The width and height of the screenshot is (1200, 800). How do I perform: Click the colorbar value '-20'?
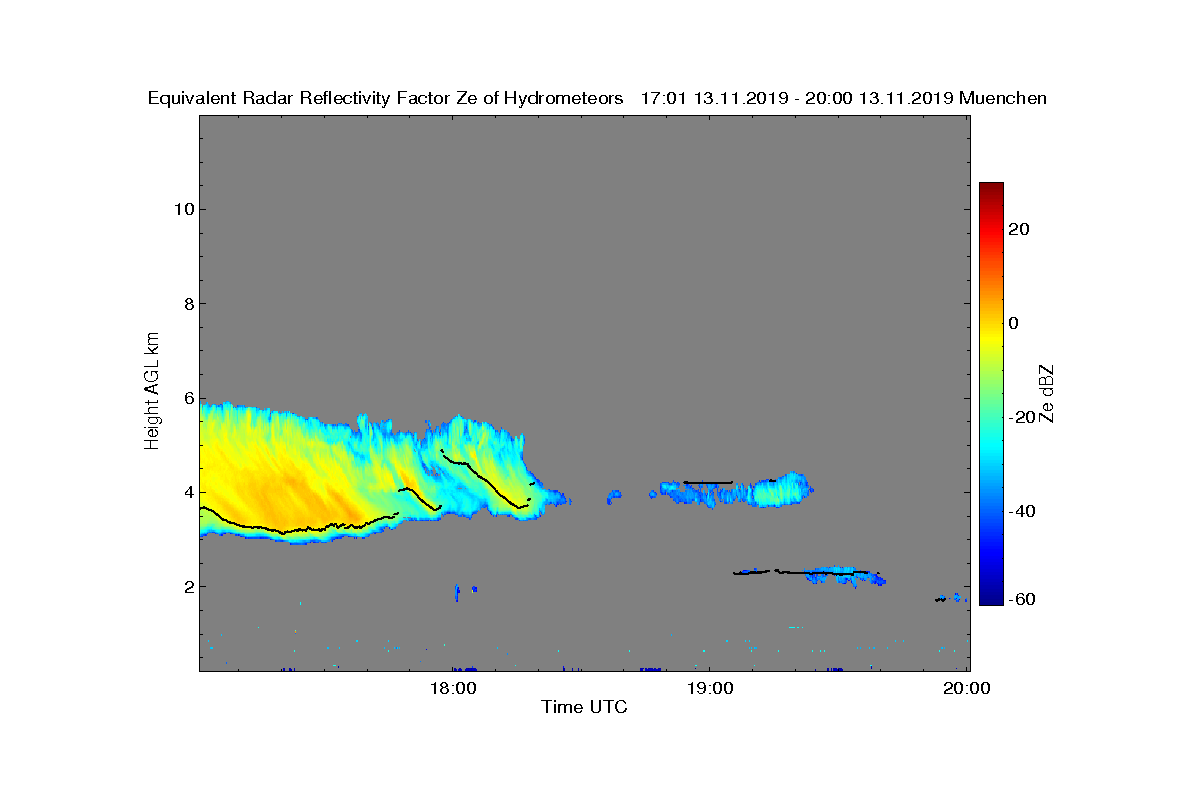[x=1023, y=418]
